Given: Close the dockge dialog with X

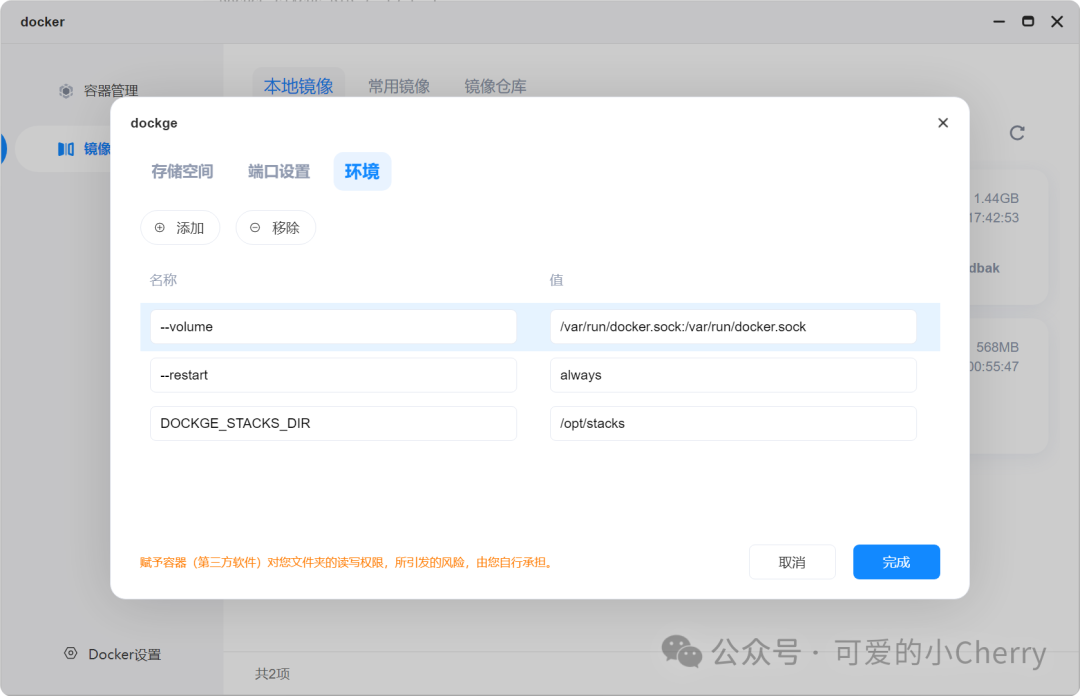Looking at the screenshot, I should 943,123.
